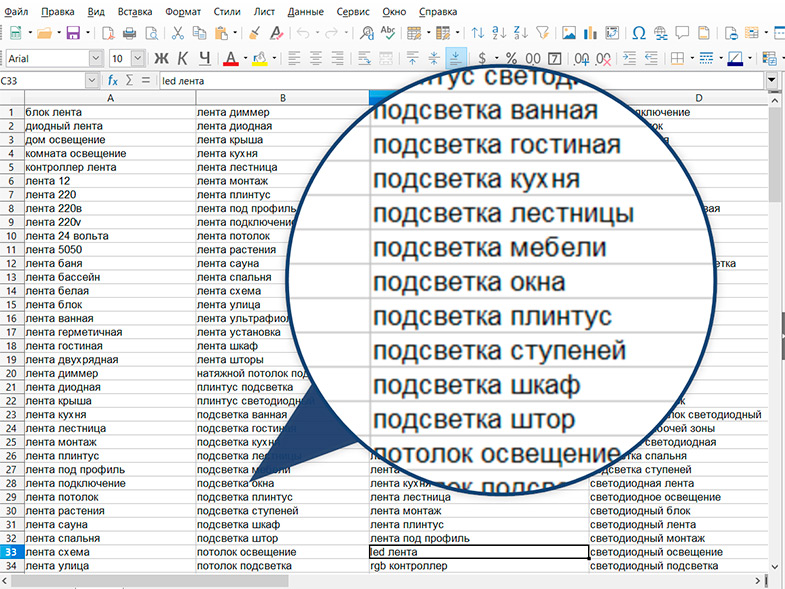Open the Print Preview

pos(151,34)
